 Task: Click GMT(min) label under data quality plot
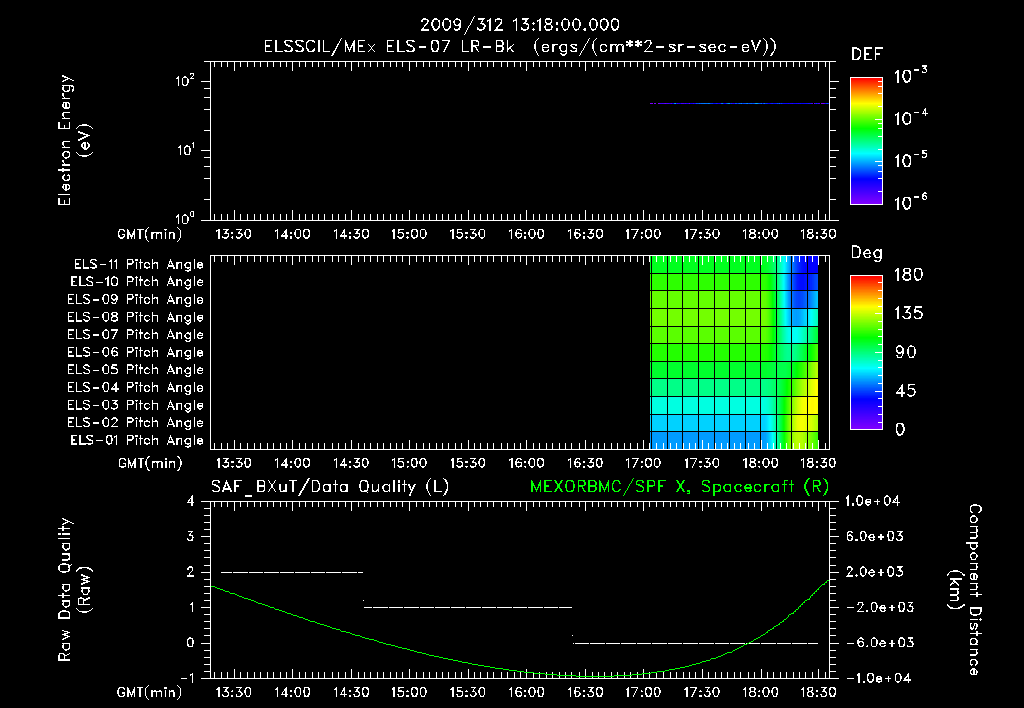pos(150,692)
